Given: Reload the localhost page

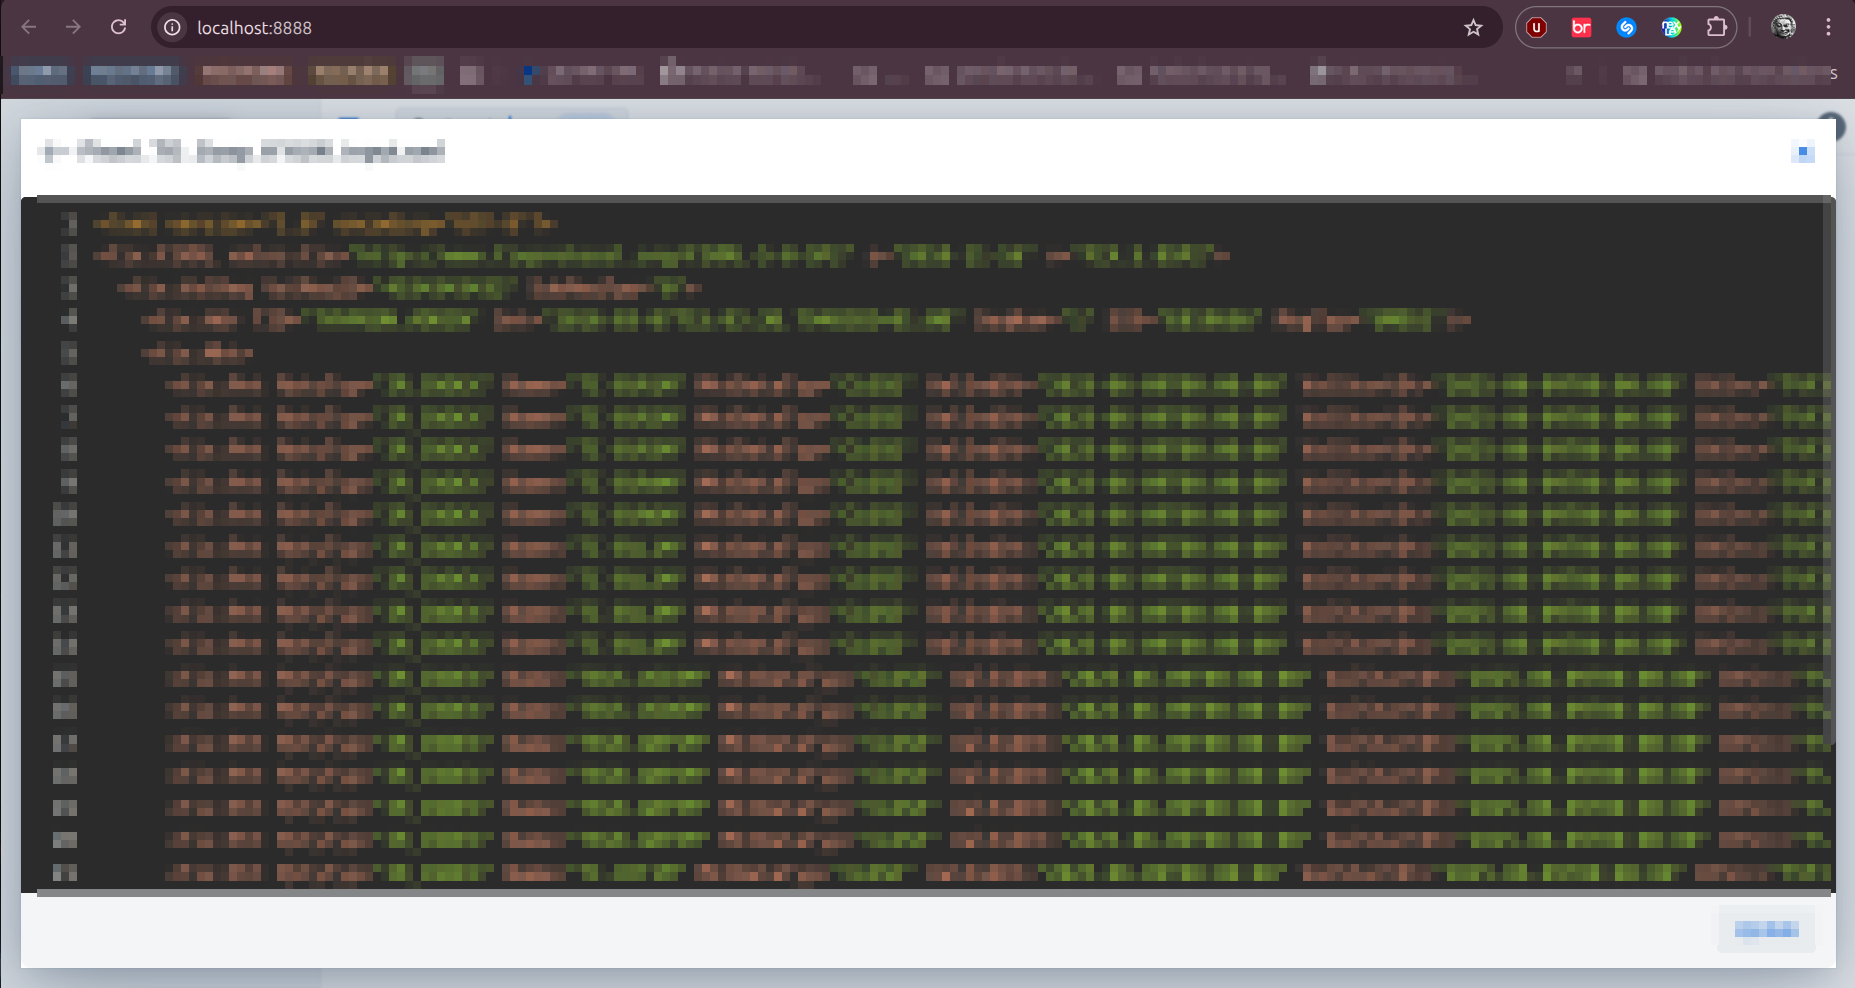Looking at the screenshot, I should click(118, 27).
